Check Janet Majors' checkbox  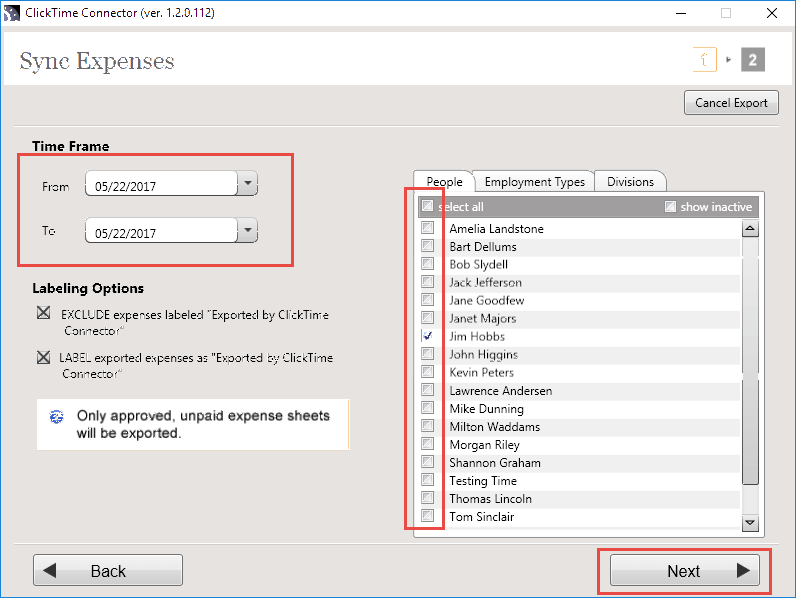pyautogui.click(x=427, y=318)
